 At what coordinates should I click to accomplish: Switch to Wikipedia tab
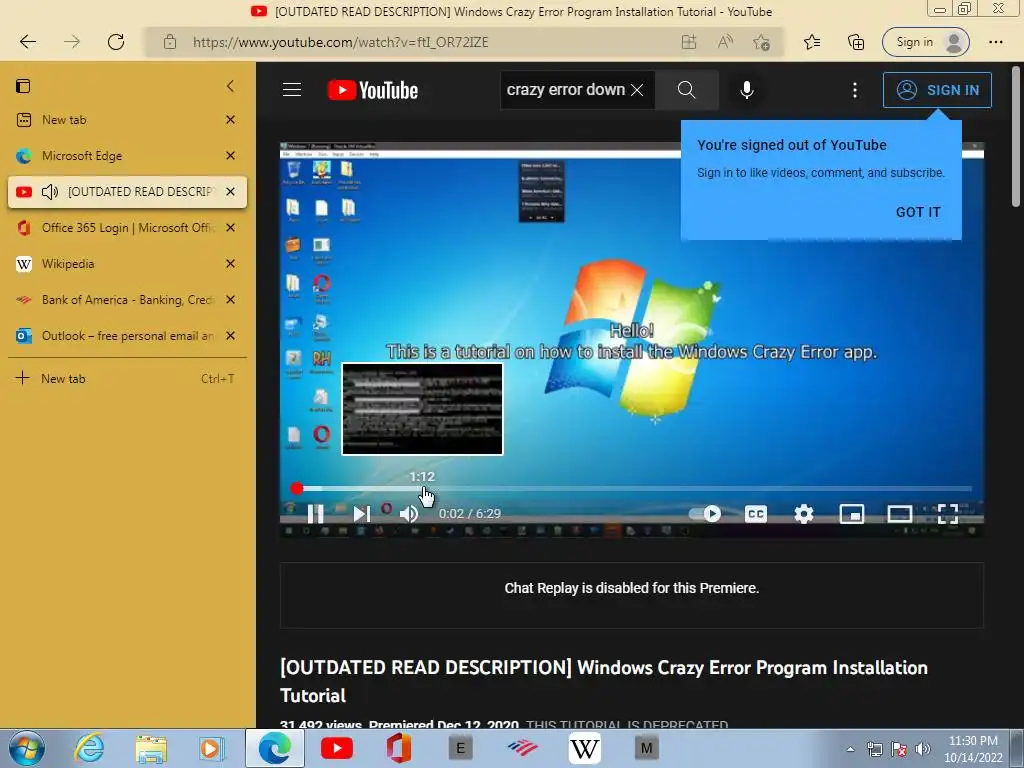tap(127, 264)
